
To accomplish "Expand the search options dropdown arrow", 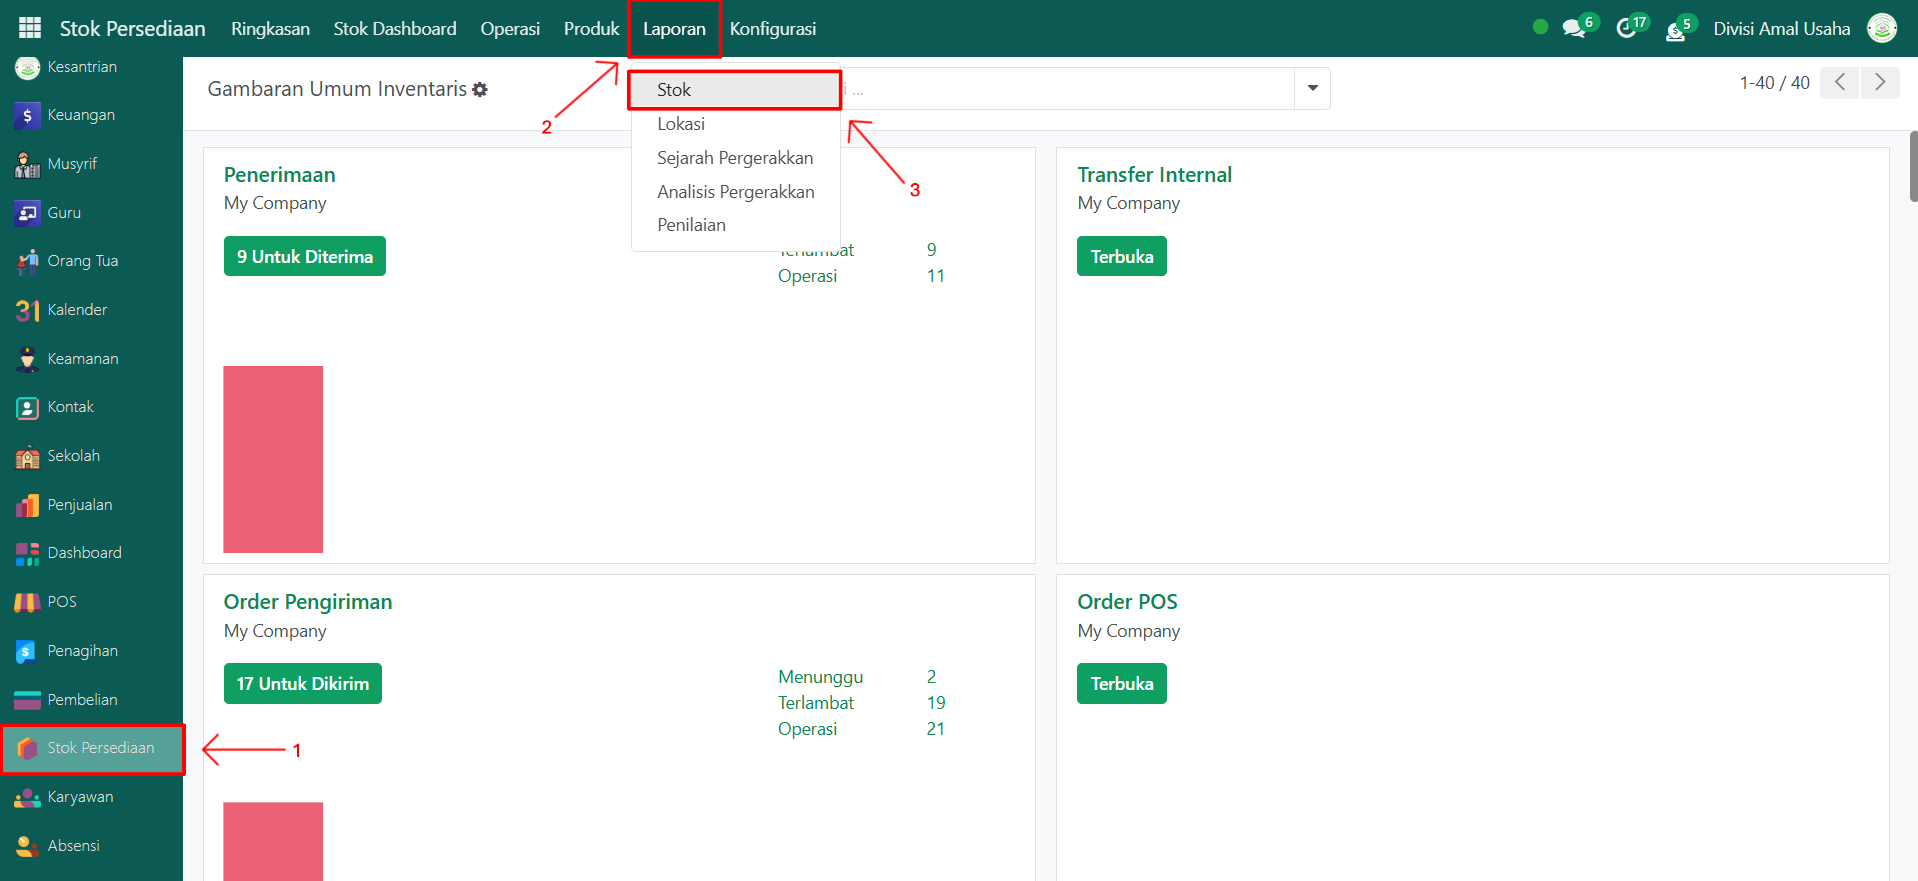I will [1312, 89].
